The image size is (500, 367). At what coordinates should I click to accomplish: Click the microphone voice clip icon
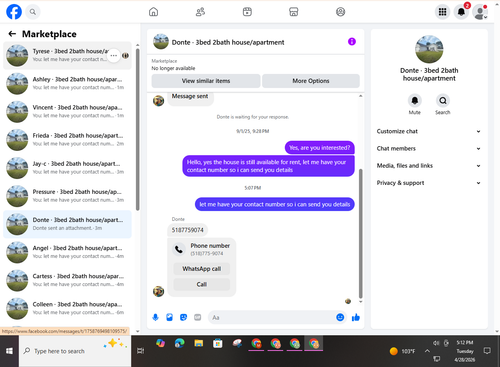[x=155, y=317]
